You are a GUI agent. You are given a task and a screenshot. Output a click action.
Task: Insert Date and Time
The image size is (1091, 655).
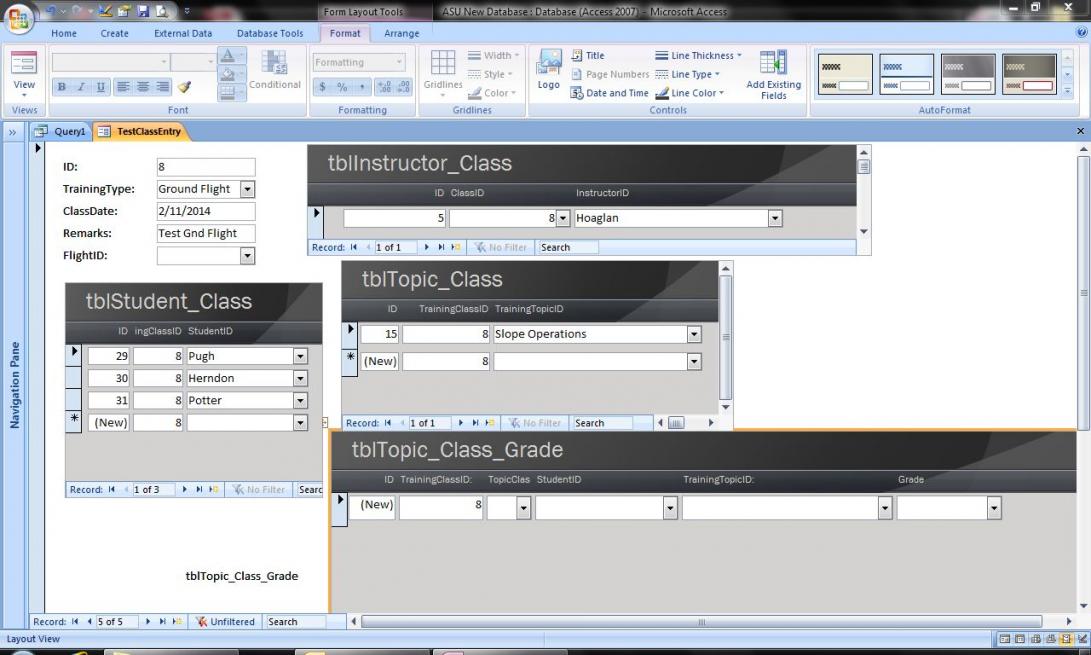(610, 93)
